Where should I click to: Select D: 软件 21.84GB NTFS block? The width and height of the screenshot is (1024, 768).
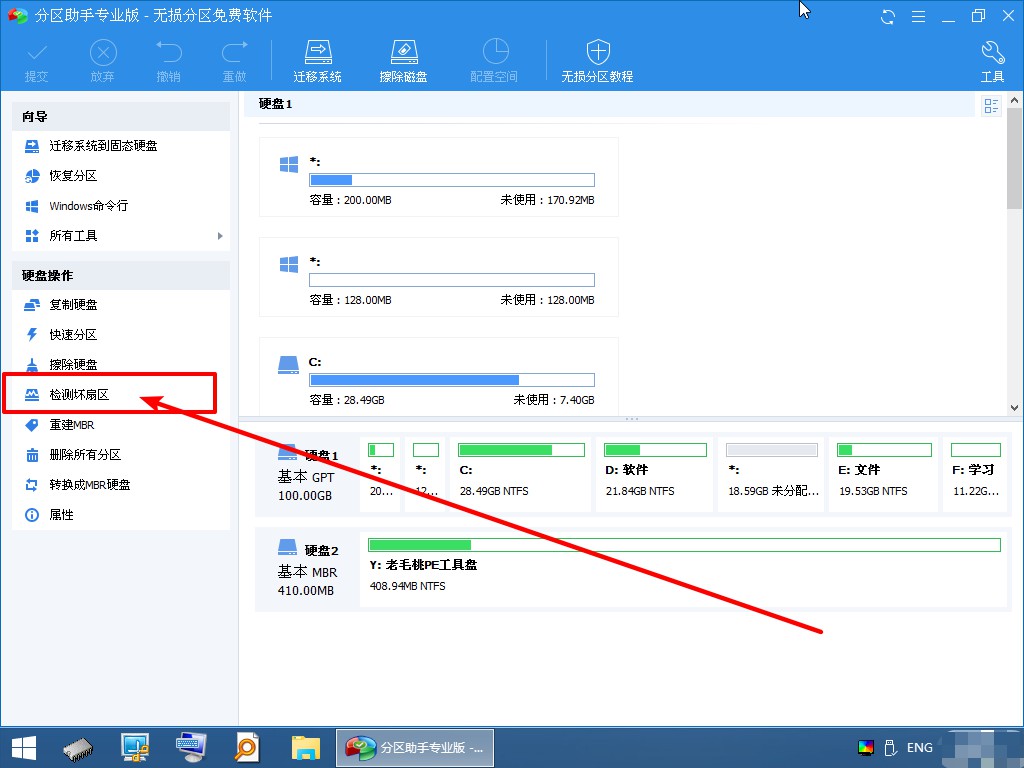coord(654,474)
